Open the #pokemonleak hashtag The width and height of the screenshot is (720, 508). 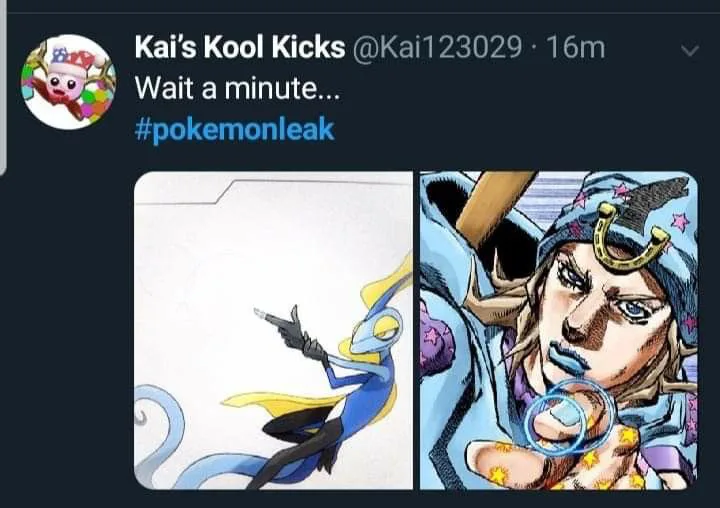[x=234, y=129]
